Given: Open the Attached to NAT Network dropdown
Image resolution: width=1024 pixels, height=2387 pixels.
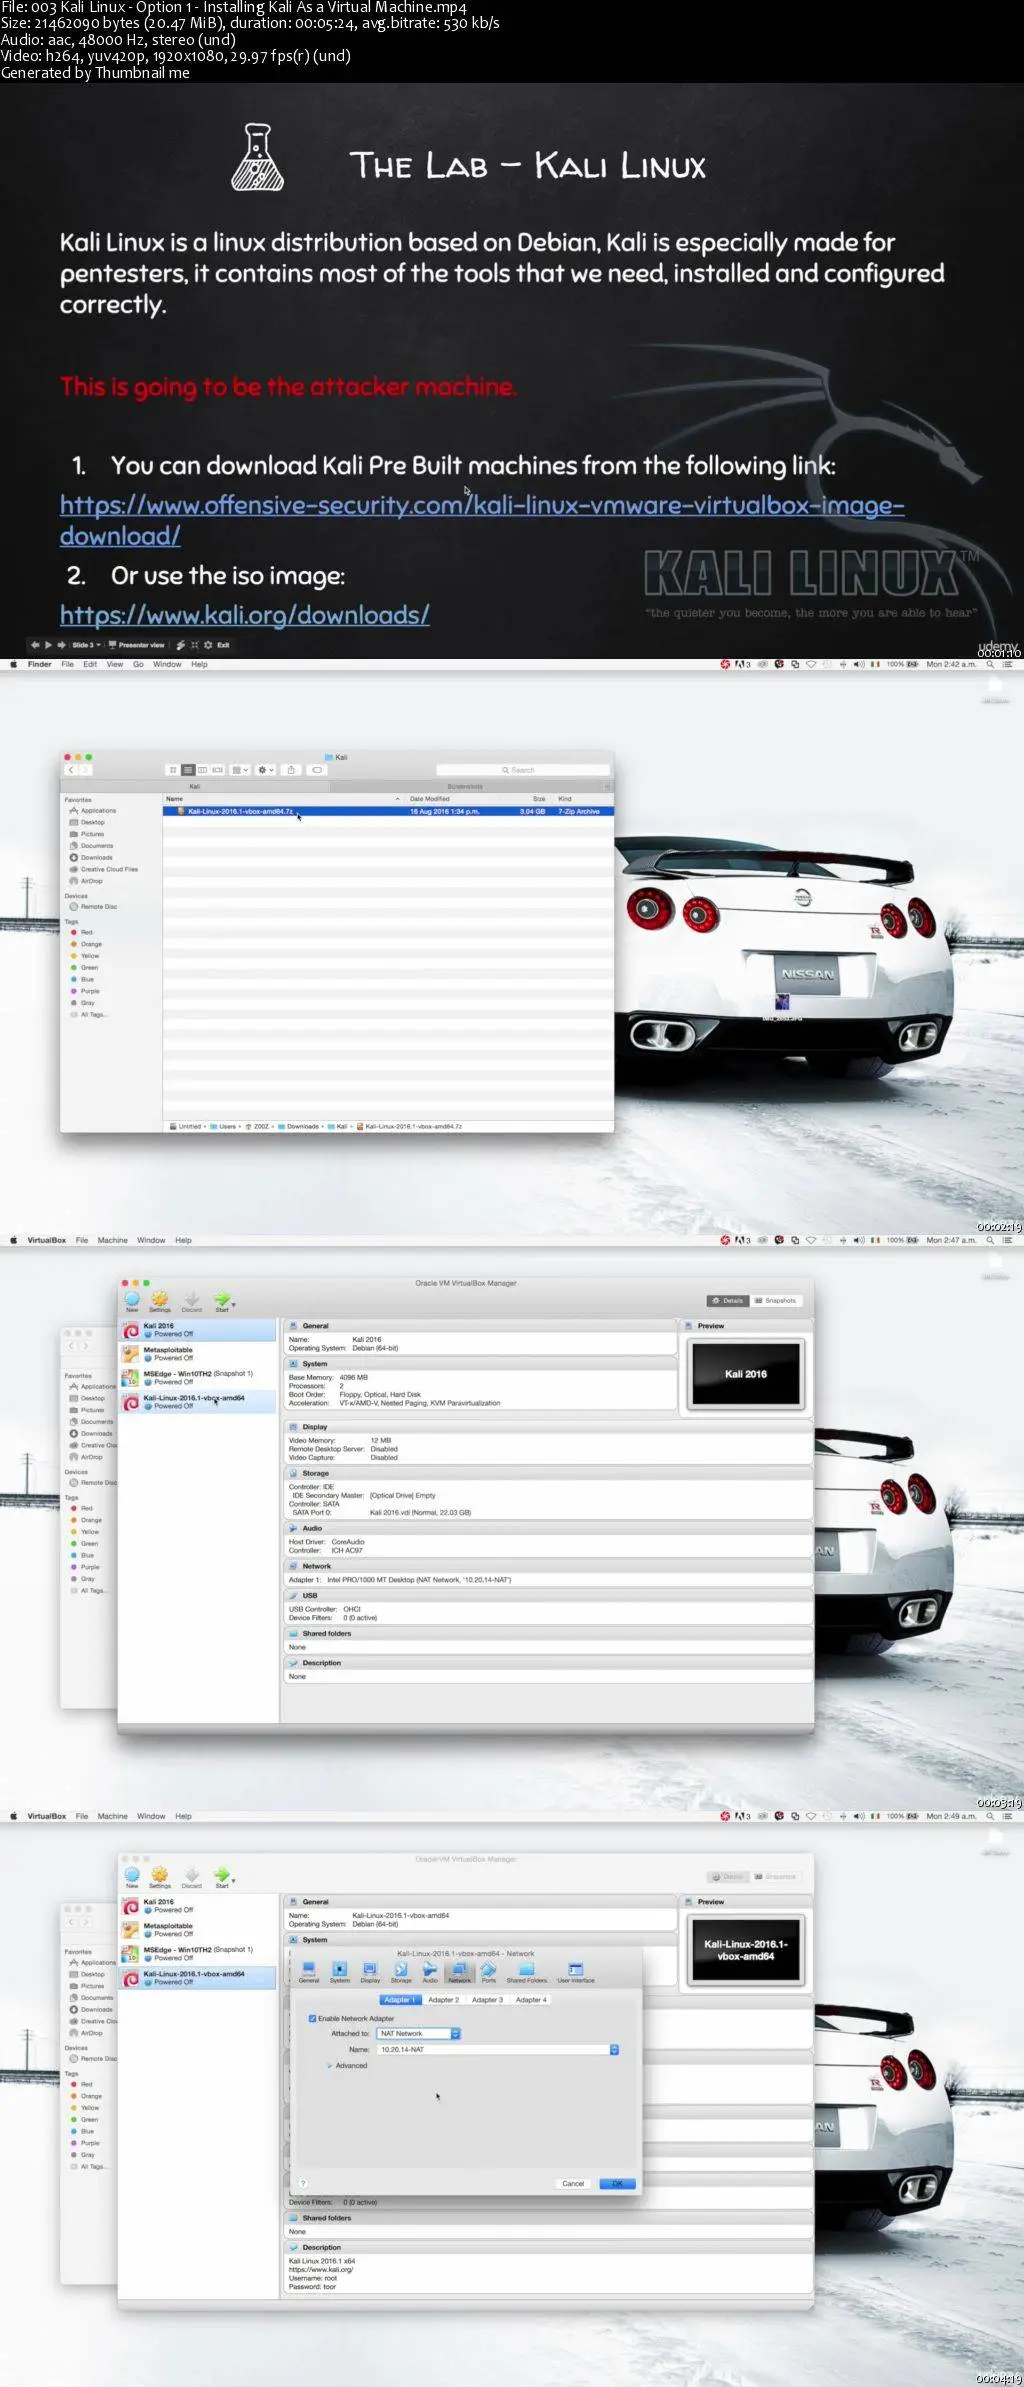Looking at the screenshot, I should click(x=419, y=2033).
